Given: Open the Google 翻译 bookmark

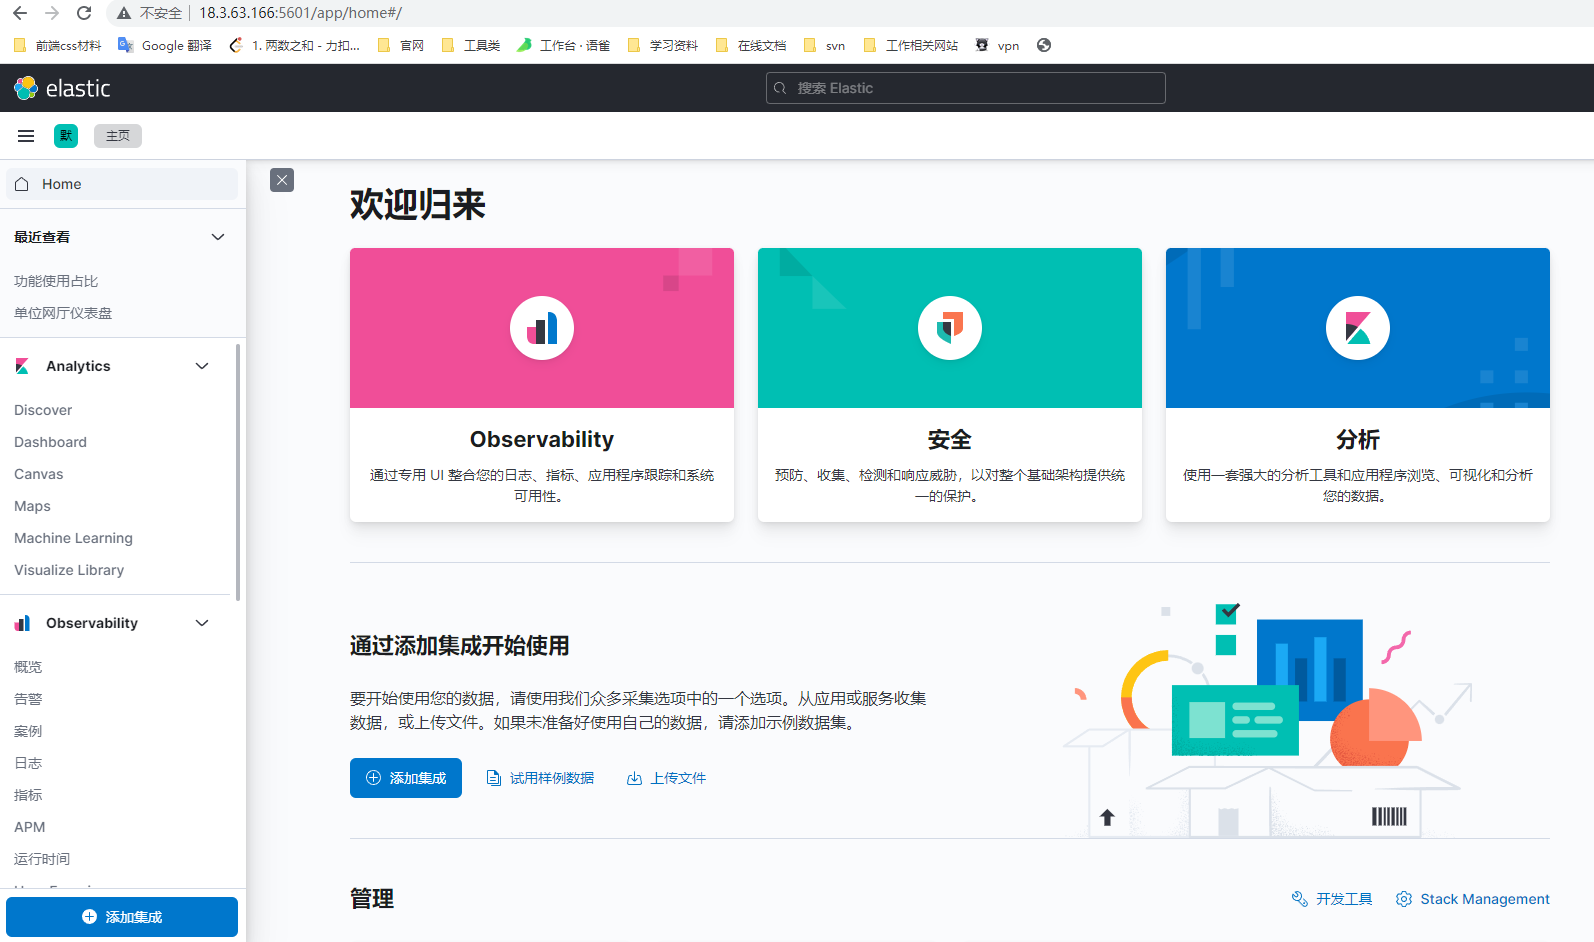Looking at the screenshot, I should [x=165, y=45].
